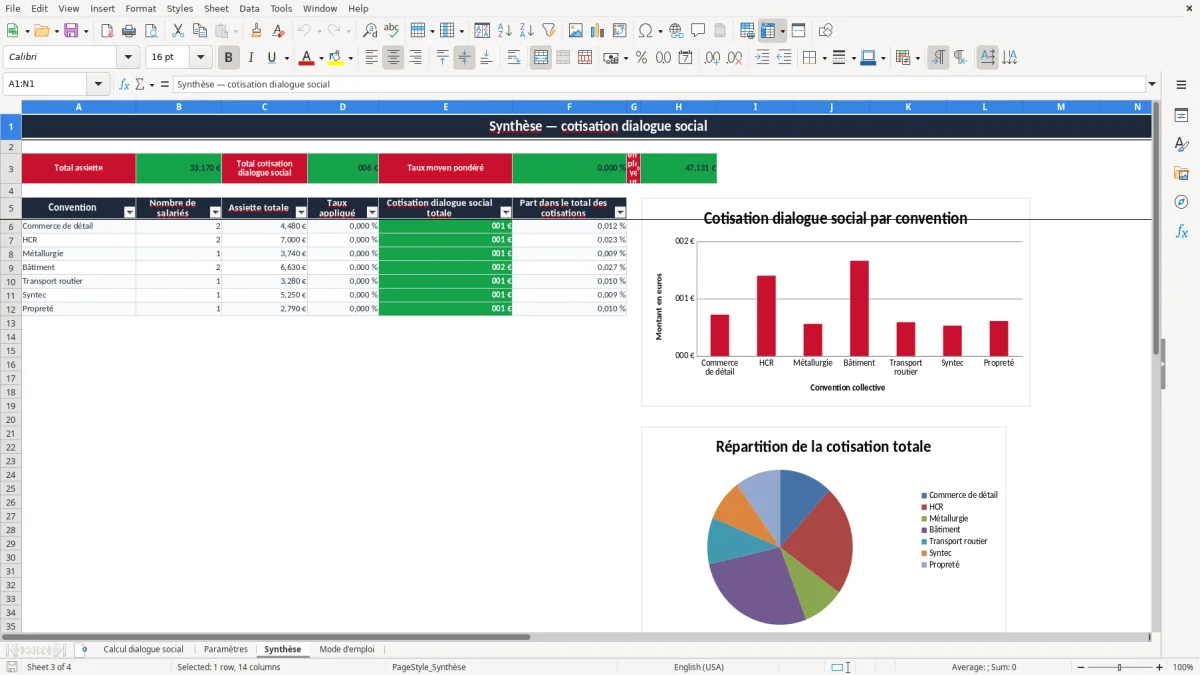
Task: Insert a comment
Action: [x=698, y=31]
